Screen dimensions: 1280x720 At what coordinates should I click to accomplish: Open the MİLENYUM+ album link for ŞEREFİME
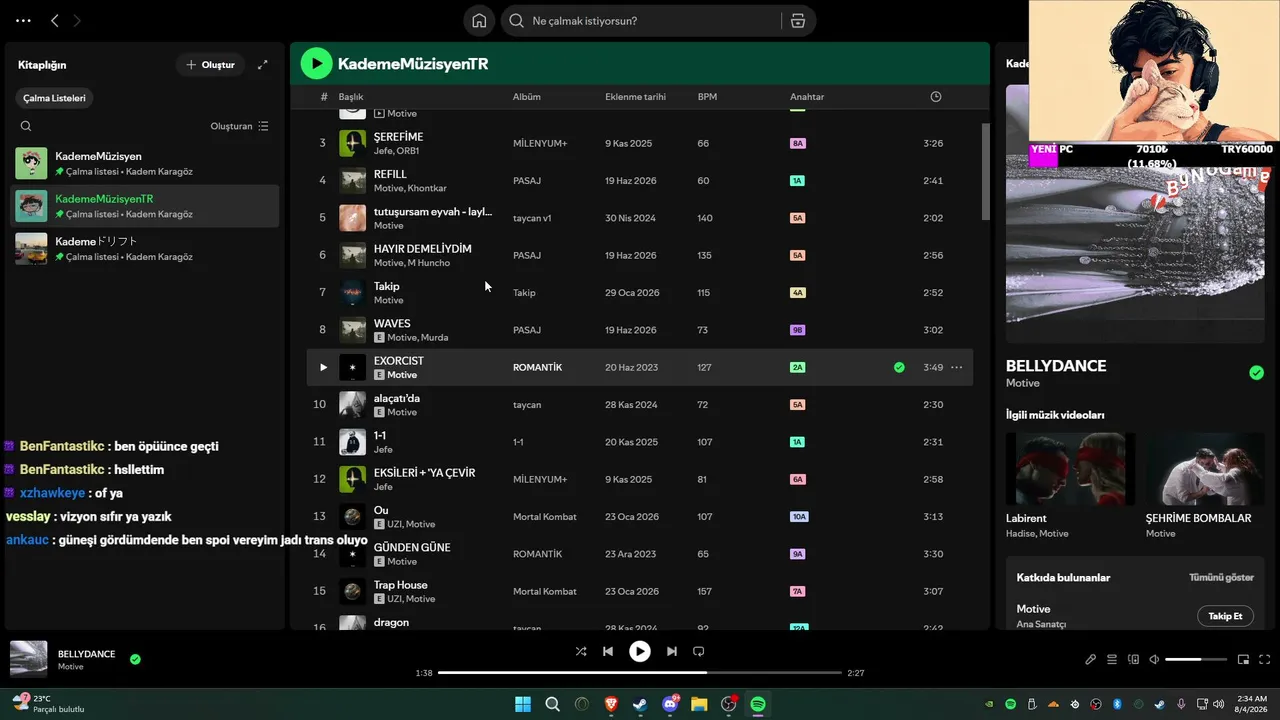(x=540, y=144)
